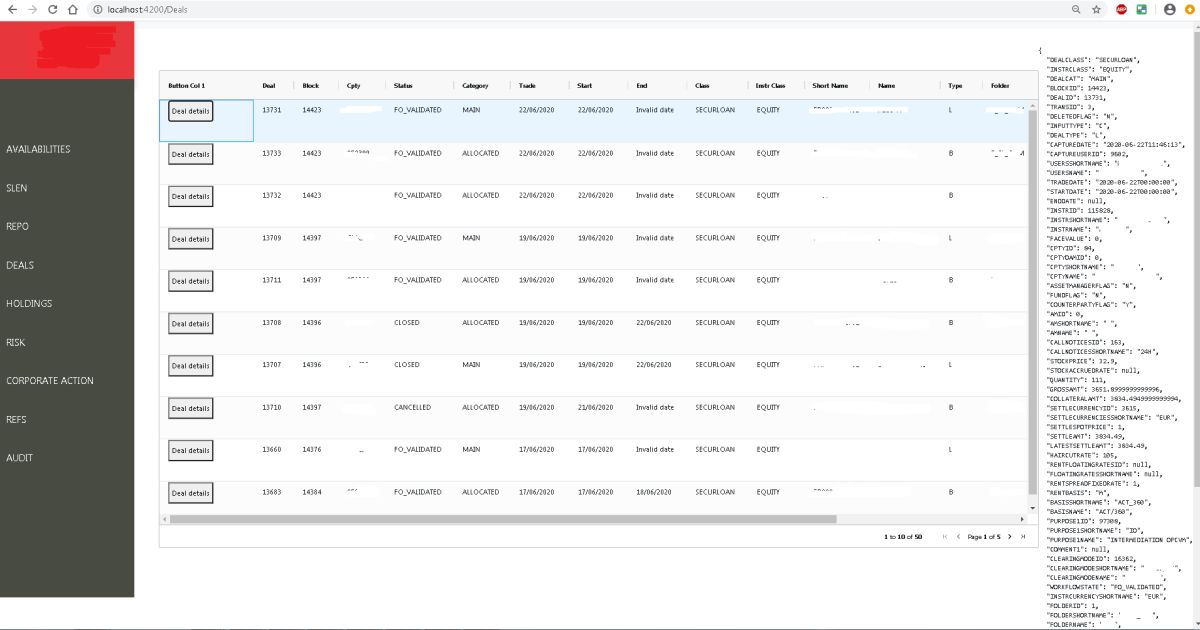
Task: Click the grid's vertical scroll-up arrow
Action: point(1032,105)
